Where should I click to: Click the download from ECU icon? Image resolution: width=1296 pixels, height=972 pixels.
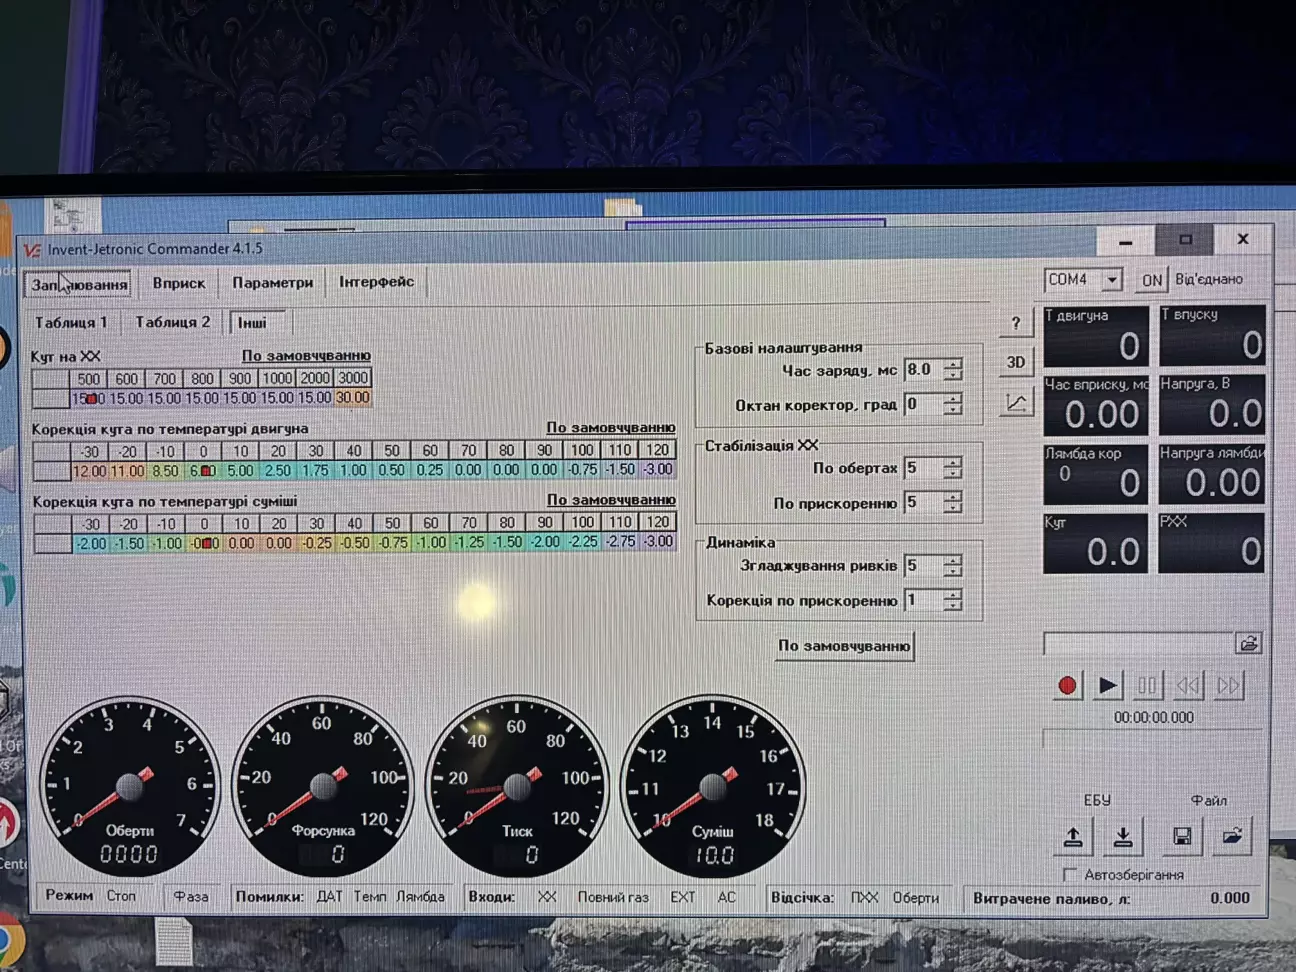(x=1123, y=837)
